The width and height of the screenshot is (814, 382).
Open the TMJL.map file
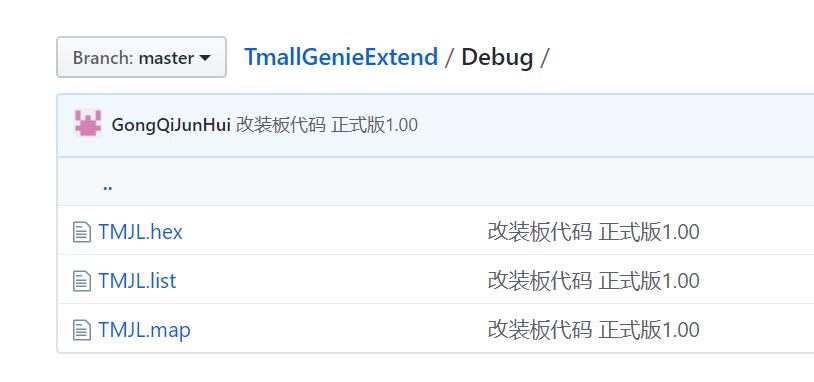144,330
